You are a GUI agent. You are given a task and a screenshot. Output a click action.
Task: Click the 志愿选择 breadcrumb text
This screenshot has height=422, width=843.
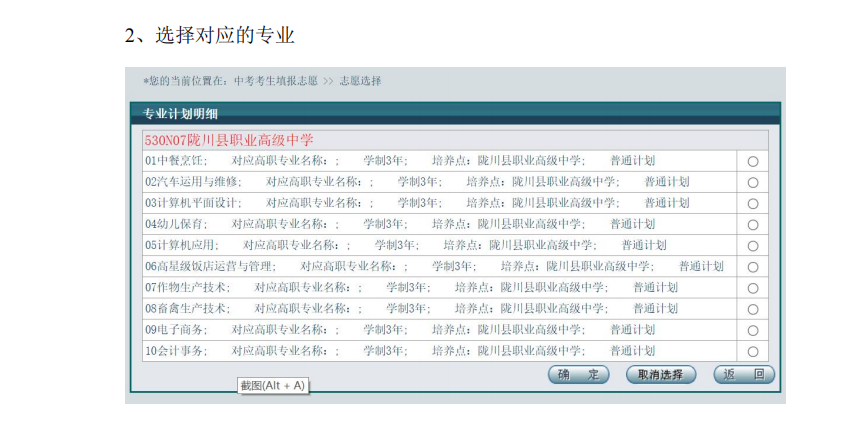(x=360, y=81)
